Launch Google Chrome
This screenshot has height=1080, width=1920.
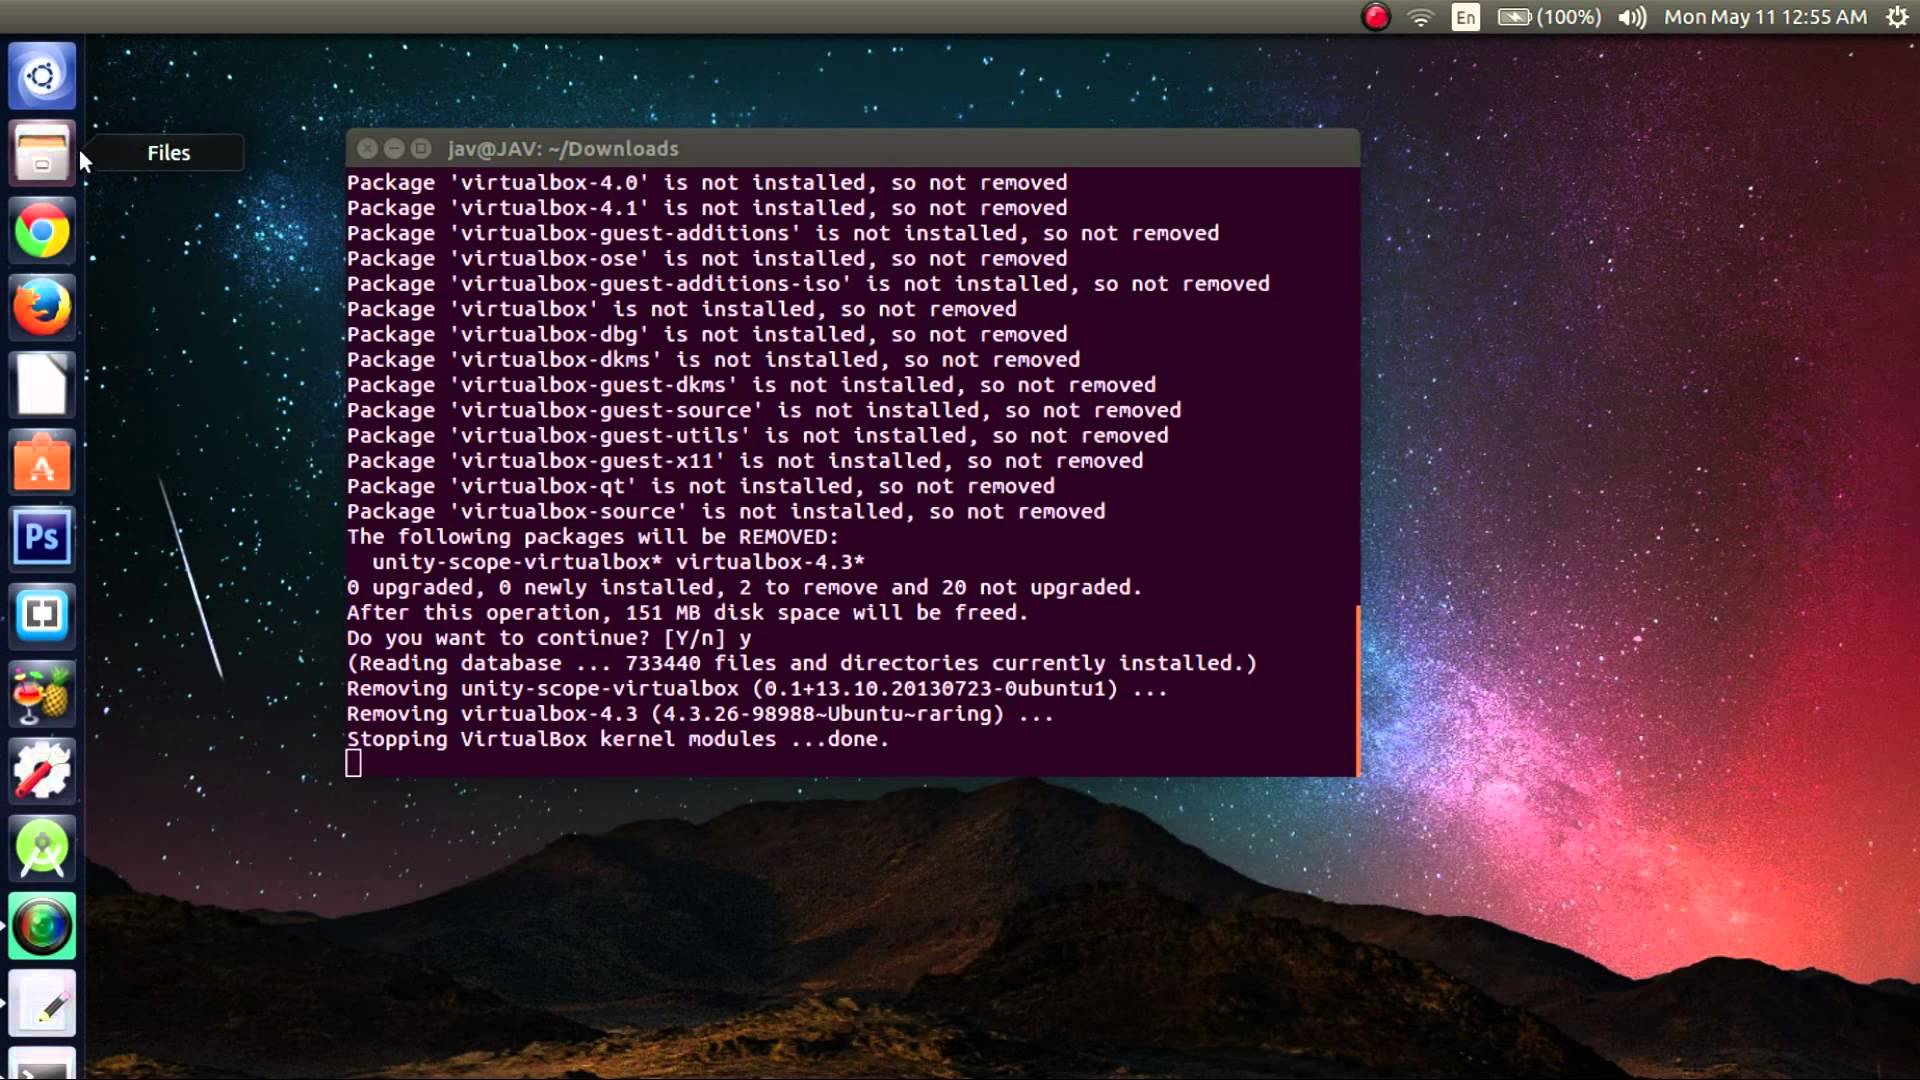(42, 230)
